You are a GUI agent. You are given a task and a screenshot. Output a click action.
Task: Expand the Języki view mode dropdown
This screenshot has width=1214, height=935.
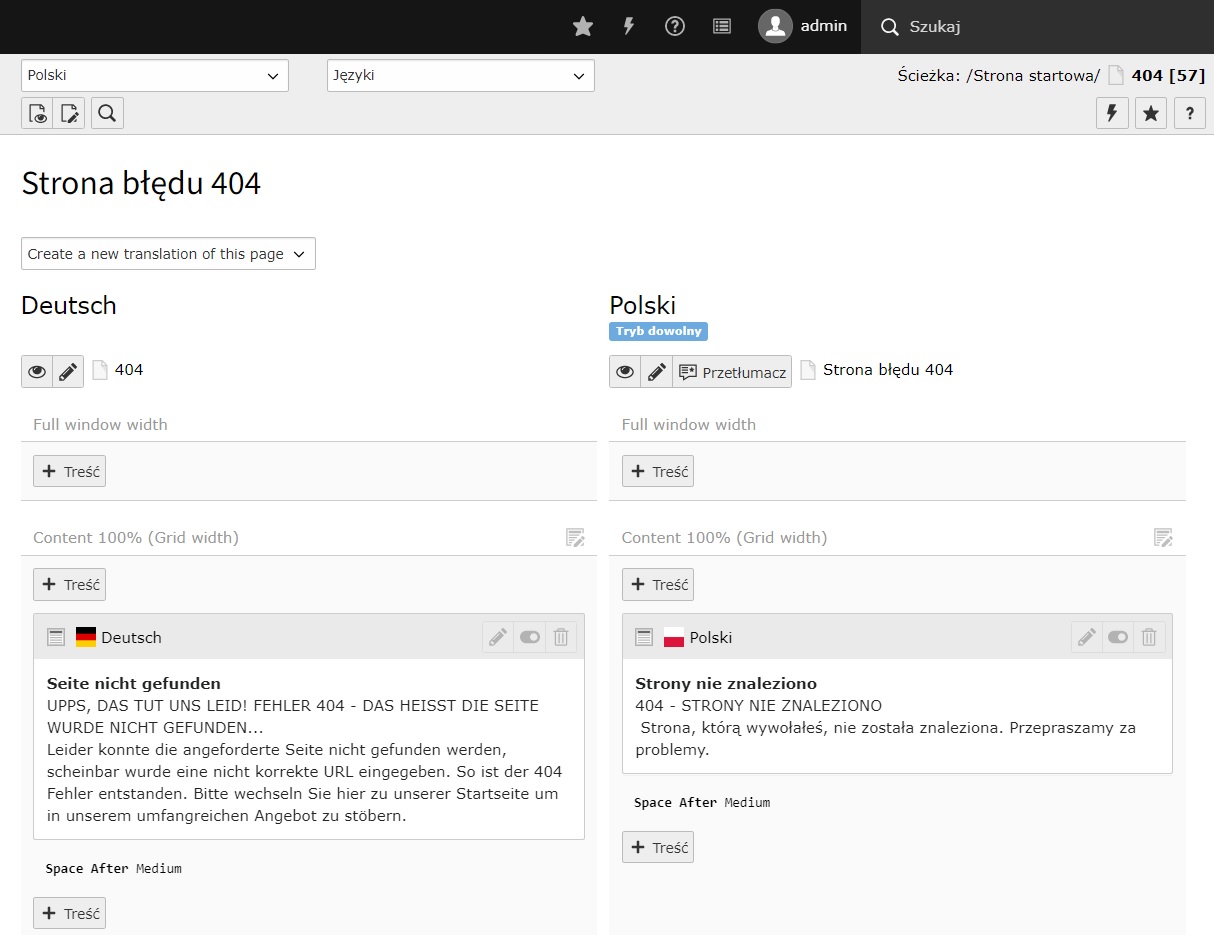[x=460, y=76]
